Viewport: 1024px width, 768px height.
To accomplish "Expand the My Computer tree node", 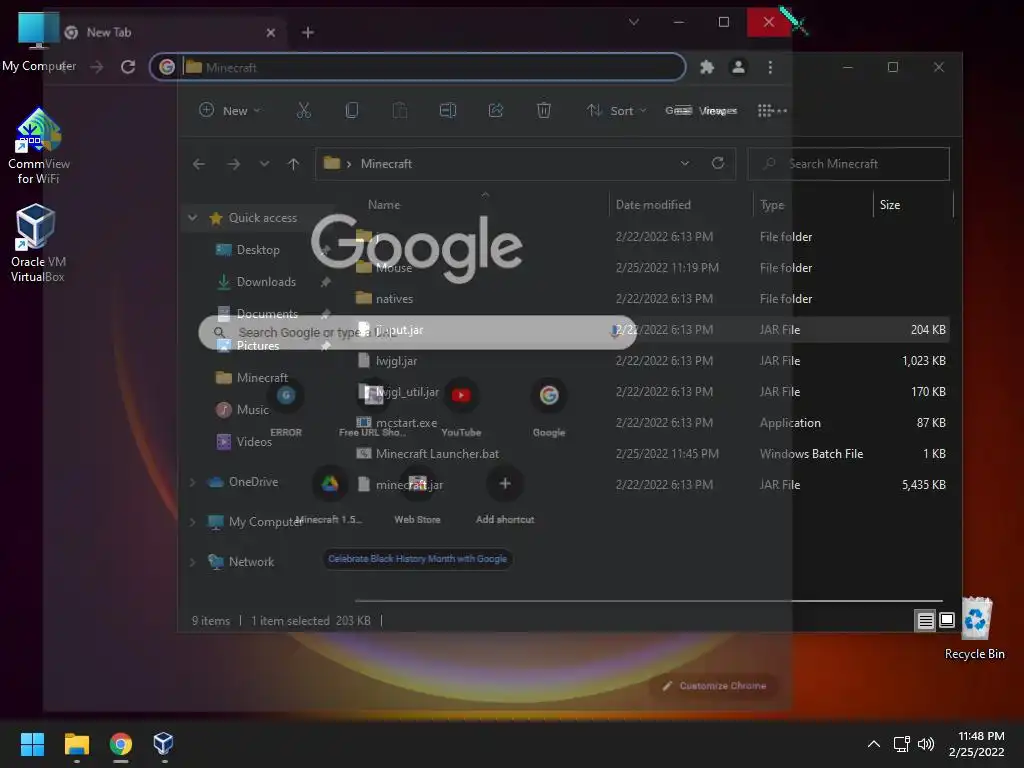I will click(193, 522).
